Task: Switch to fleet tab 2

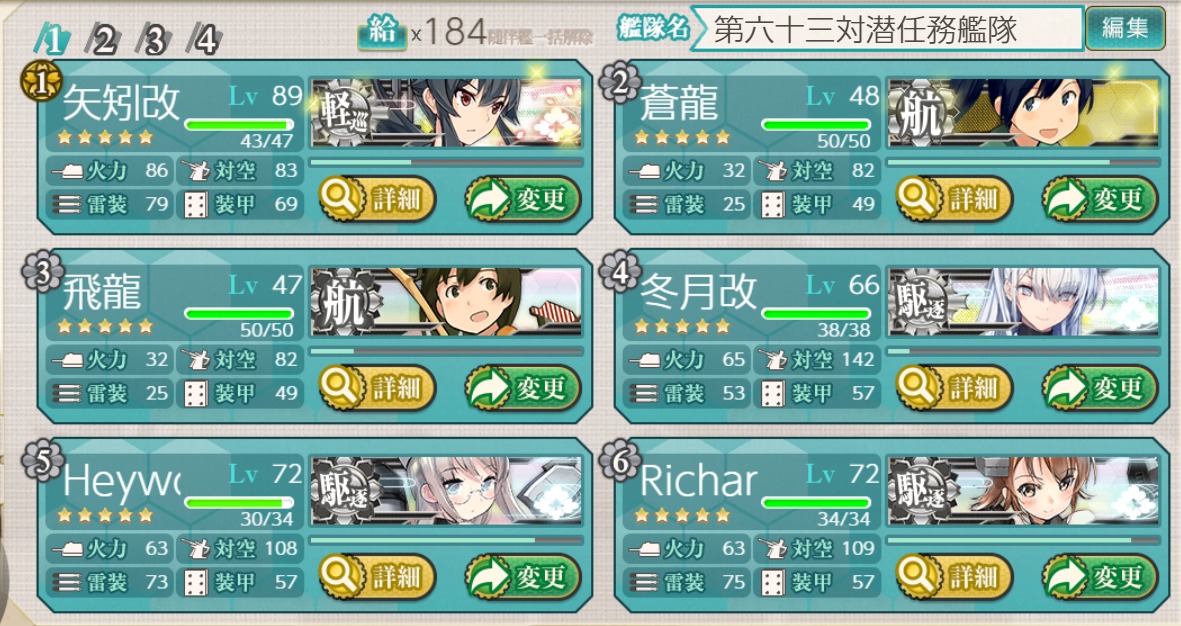Action: click(x=103, y=38)
